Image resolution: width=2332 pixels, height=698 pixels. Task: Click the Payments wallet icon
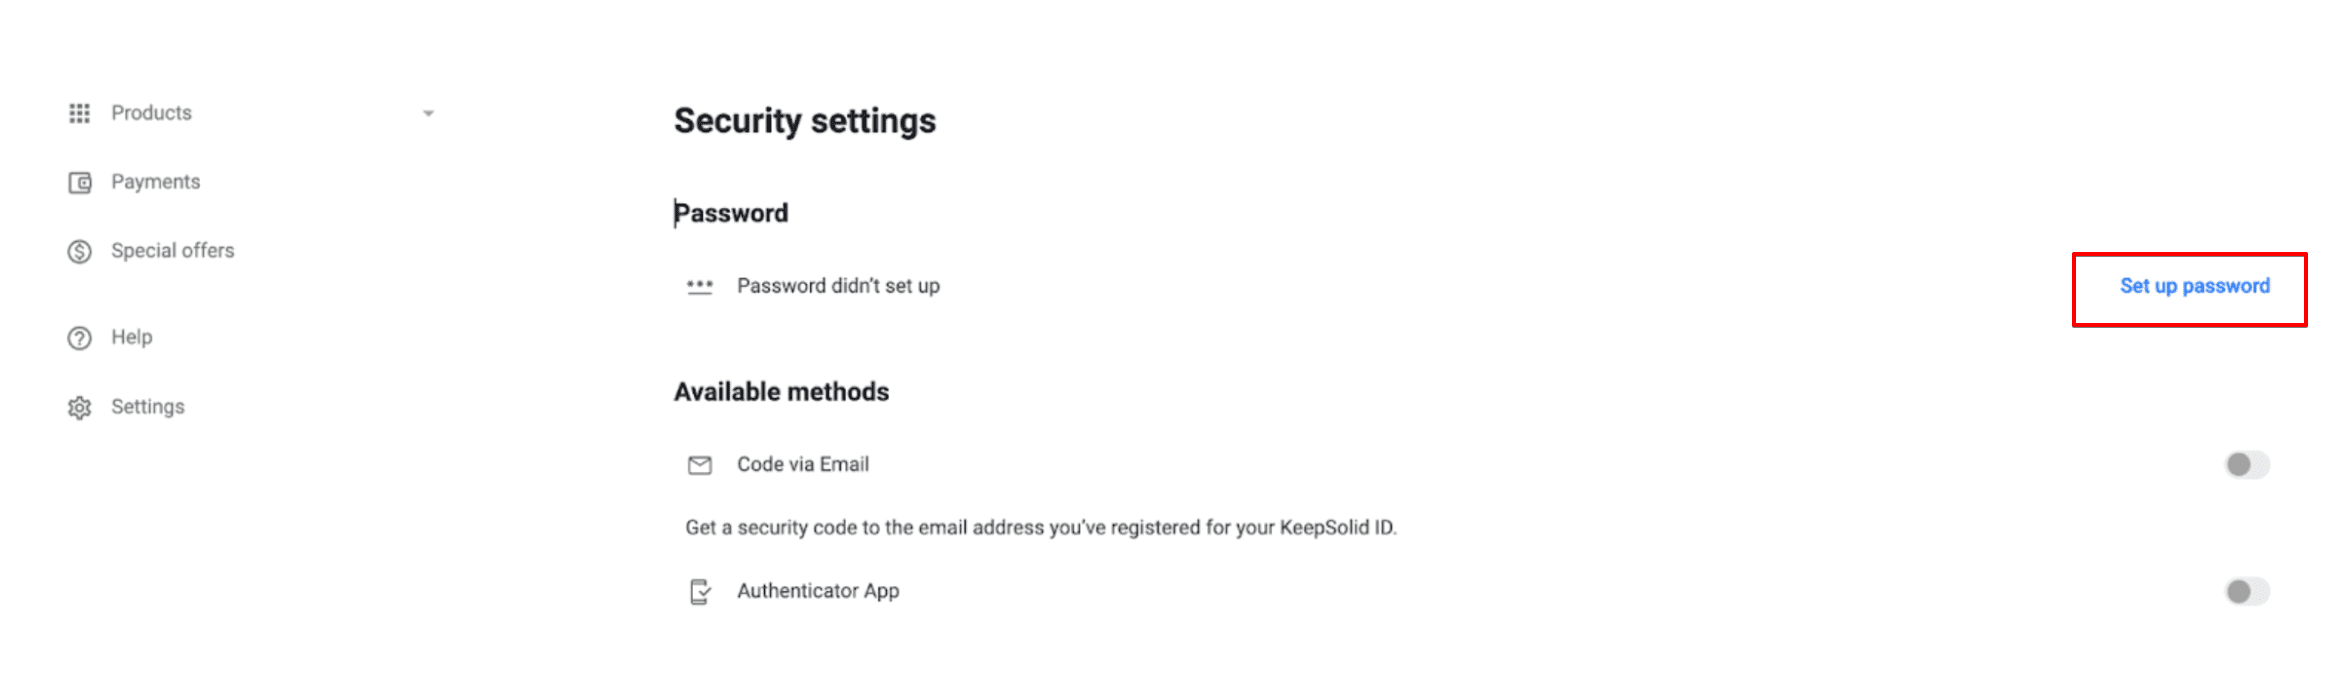point(79,182)
